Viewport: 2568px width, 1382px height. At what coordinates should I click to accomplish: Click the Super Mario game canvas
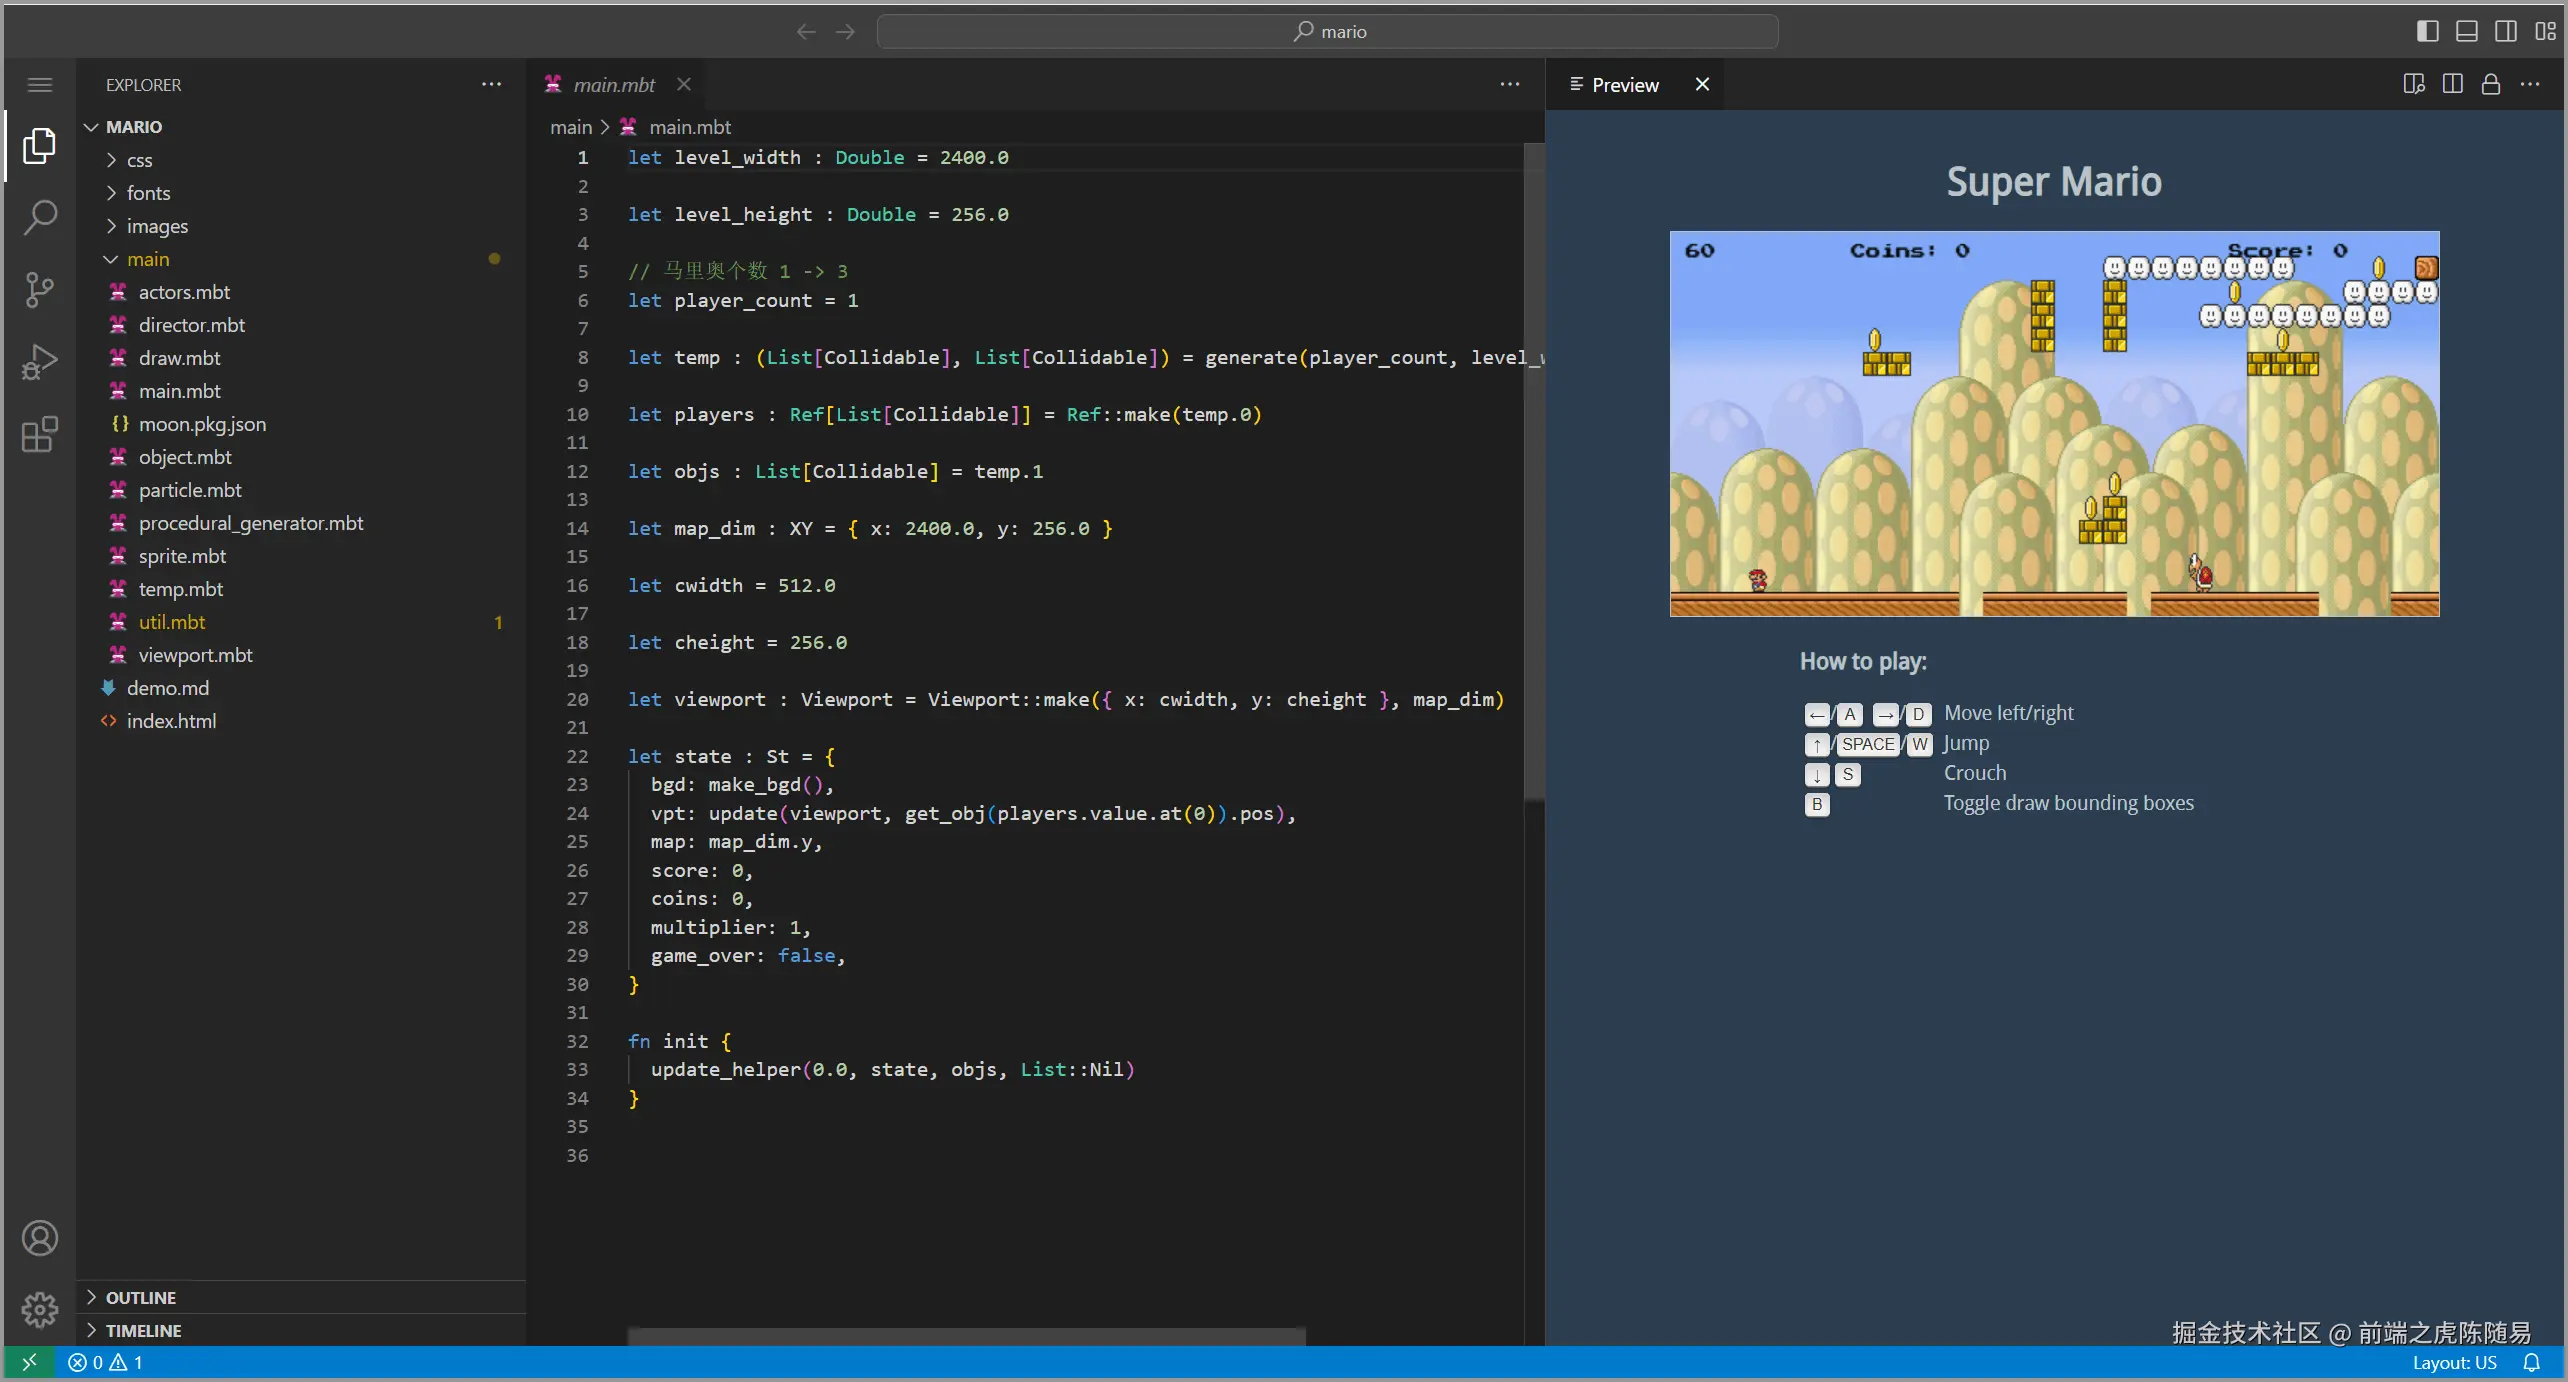pyautogui.click(x=2055, y=424)
